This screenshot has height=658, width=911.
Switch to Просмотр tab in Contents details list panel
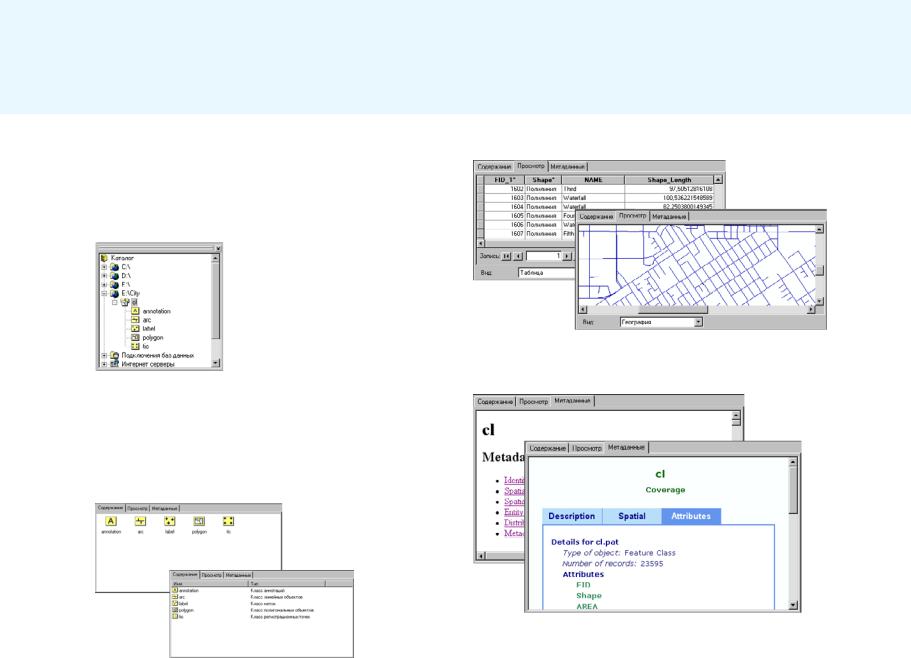[211, 575]
